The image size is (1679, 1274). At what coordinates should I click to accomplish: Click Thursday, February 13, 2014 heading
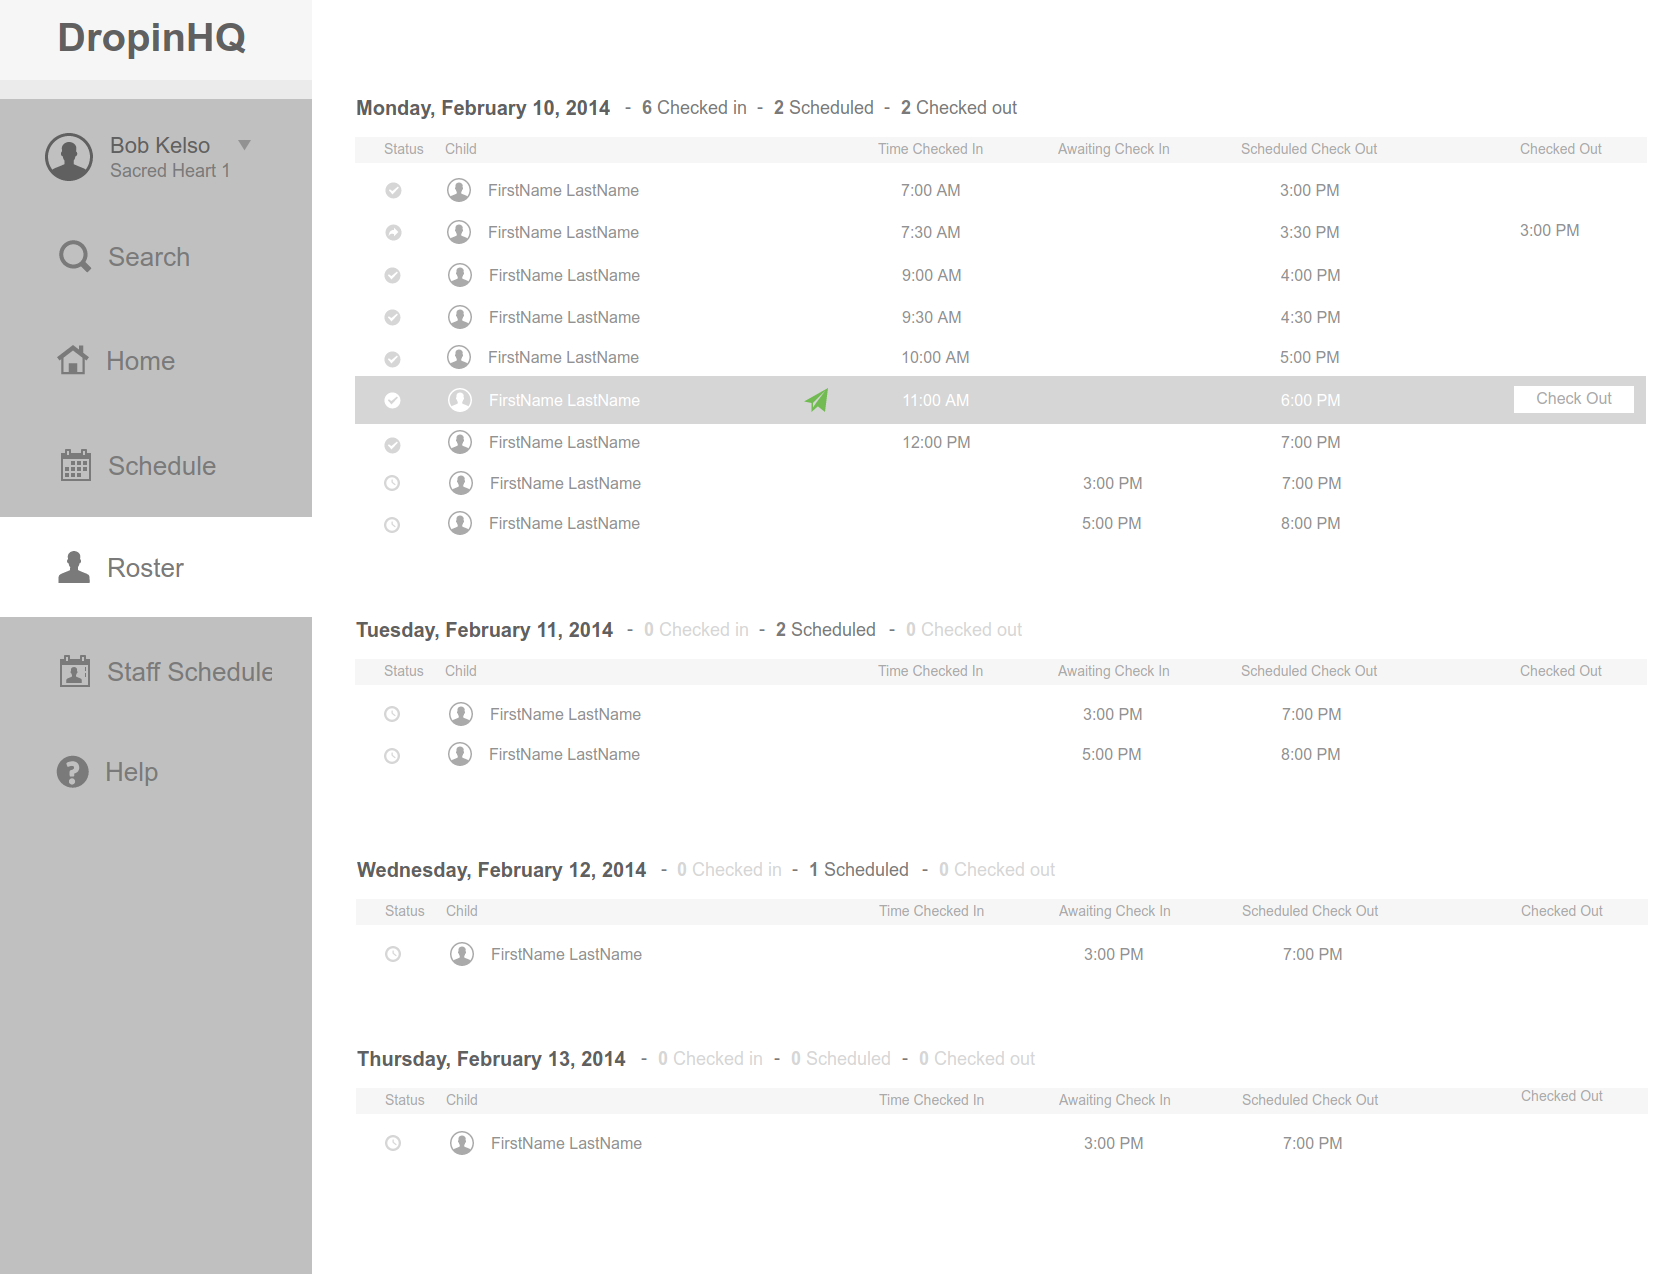(491, 1059)
